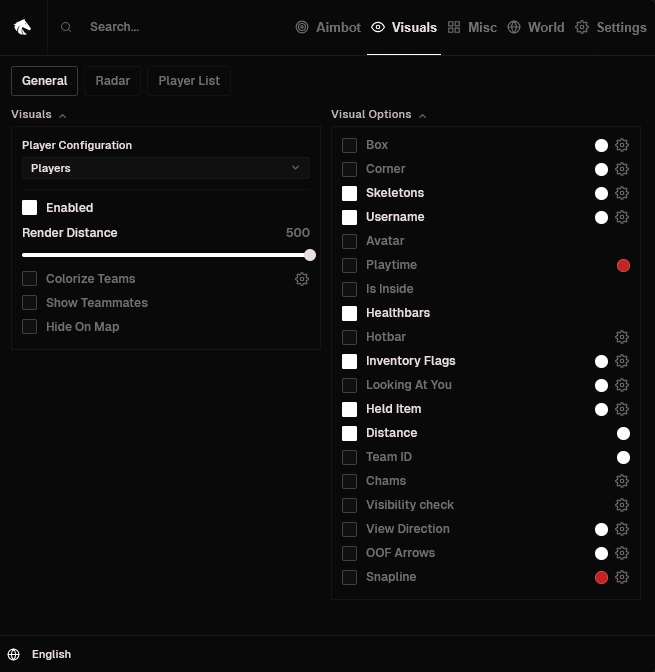Change the English language setting

pyautogui.click(x=51, y=654)
